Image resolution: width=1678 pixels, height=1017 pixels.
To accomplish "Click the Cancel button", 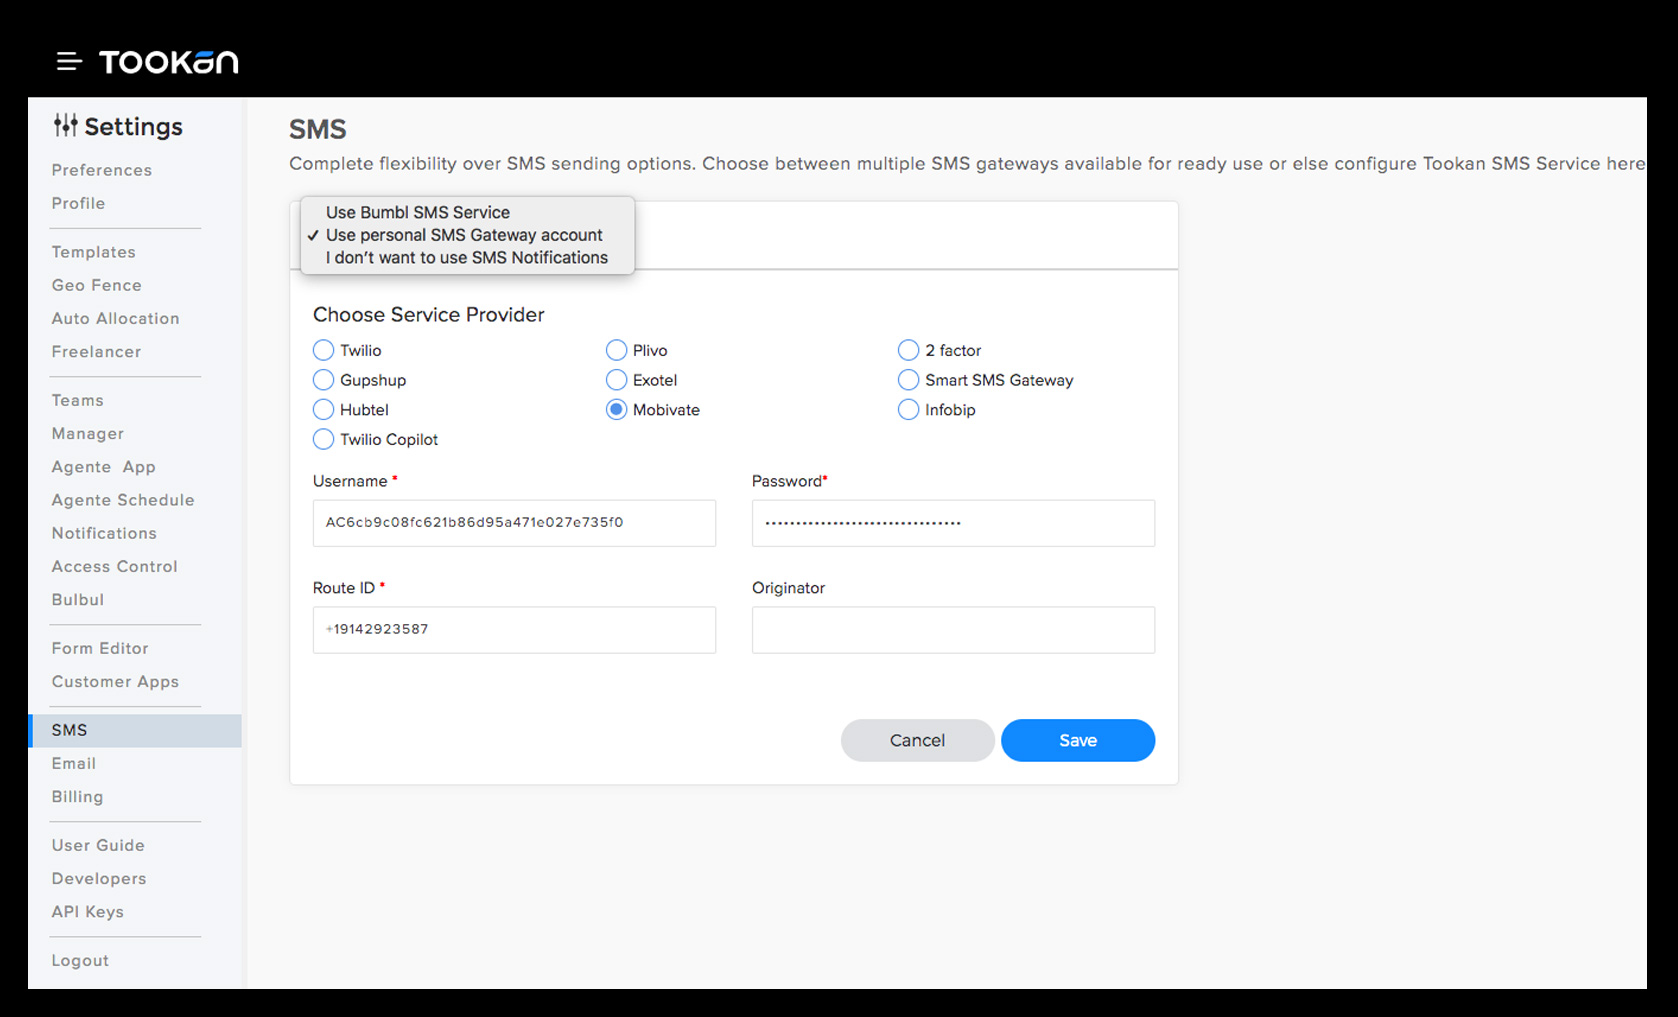I will (x=917, y=740).
